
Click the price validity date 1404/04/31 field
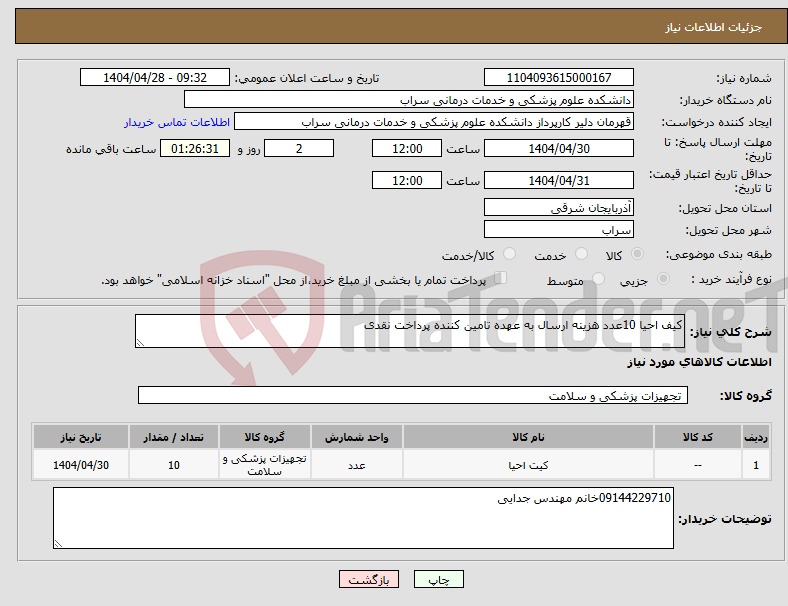click(558, 180)
